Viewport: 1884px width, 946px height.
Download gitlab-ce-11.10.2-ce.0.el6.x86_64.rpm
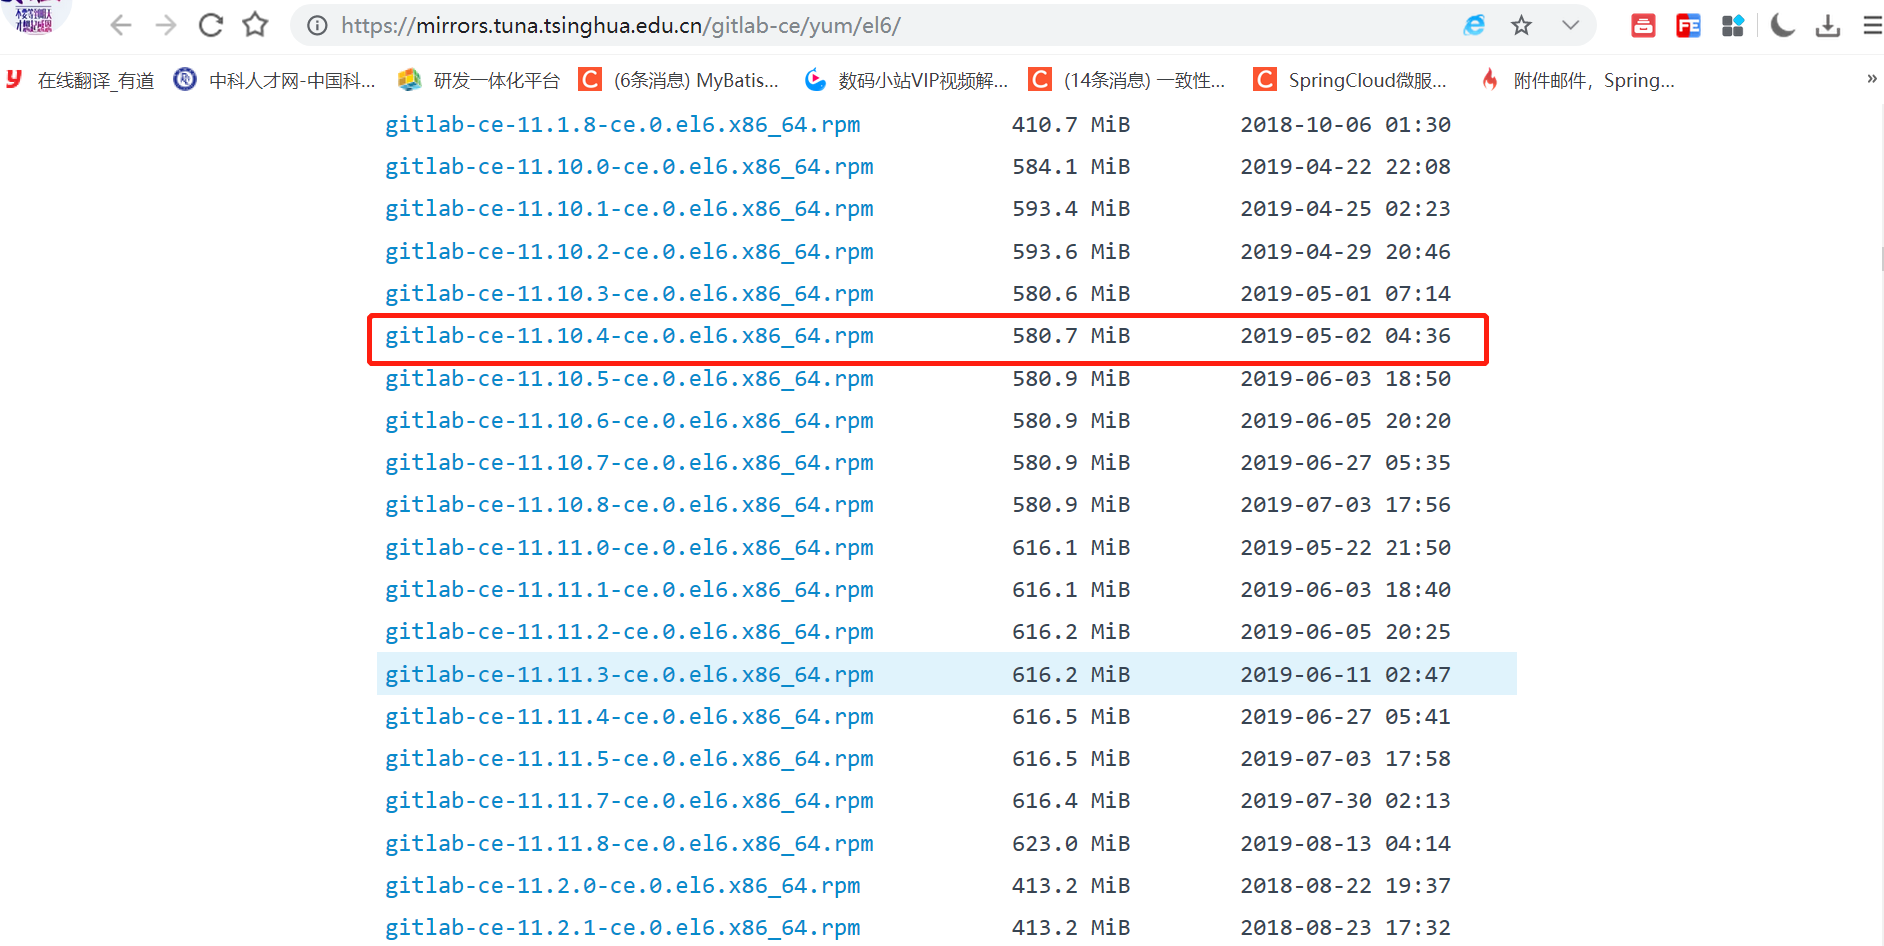point(629,252)
